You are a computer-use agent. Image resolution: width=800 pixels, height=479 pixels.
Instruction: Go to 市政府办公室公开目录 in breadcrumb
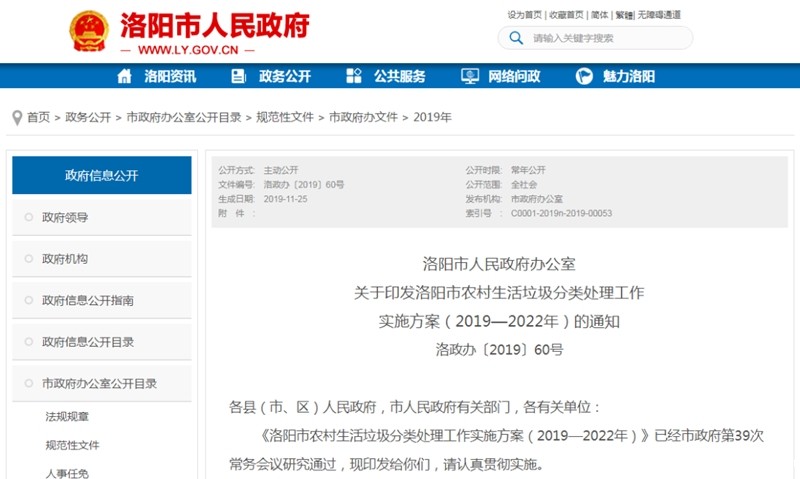[x=184, y=117]
